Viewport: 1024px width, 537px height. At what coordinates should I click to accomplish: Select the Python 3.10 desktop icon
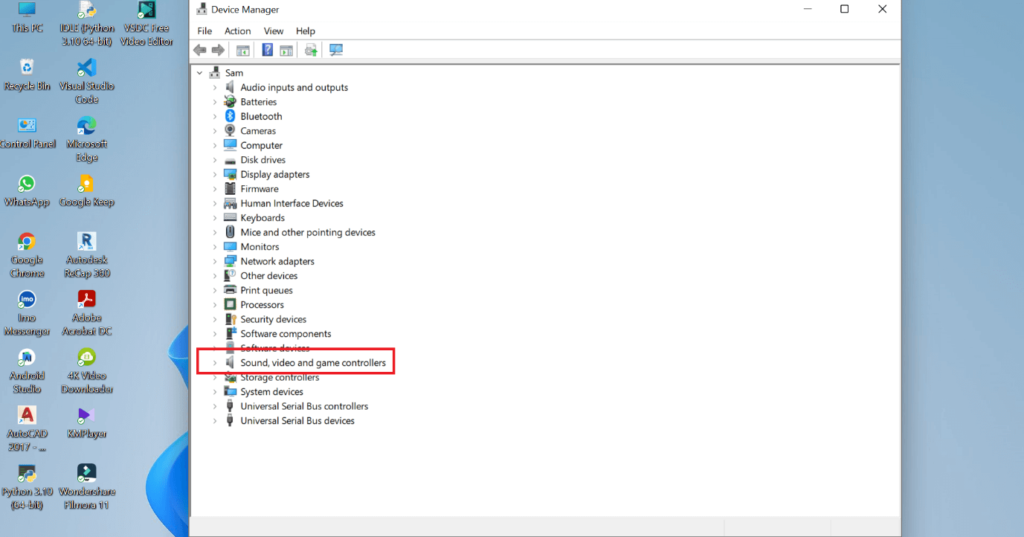tap(27, 487)
